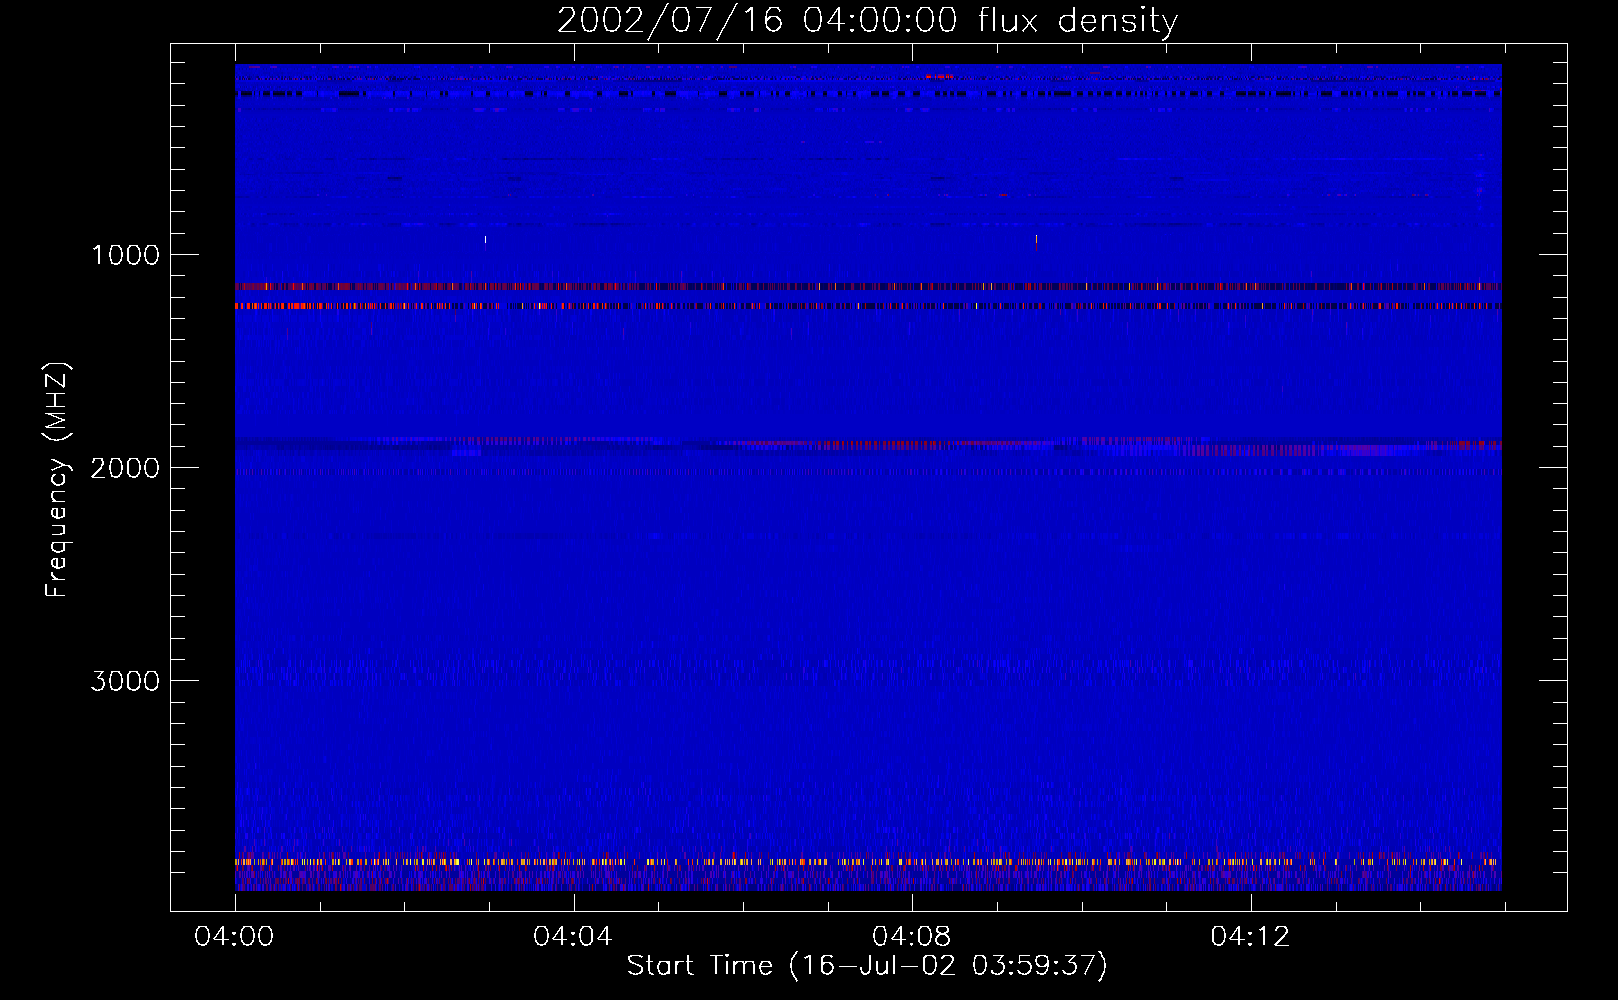Screen dimensions: 1618x1000
Task: Click the plot title '2002/07/16 04:00:00 flux density'
Action: tap(867, 20)
